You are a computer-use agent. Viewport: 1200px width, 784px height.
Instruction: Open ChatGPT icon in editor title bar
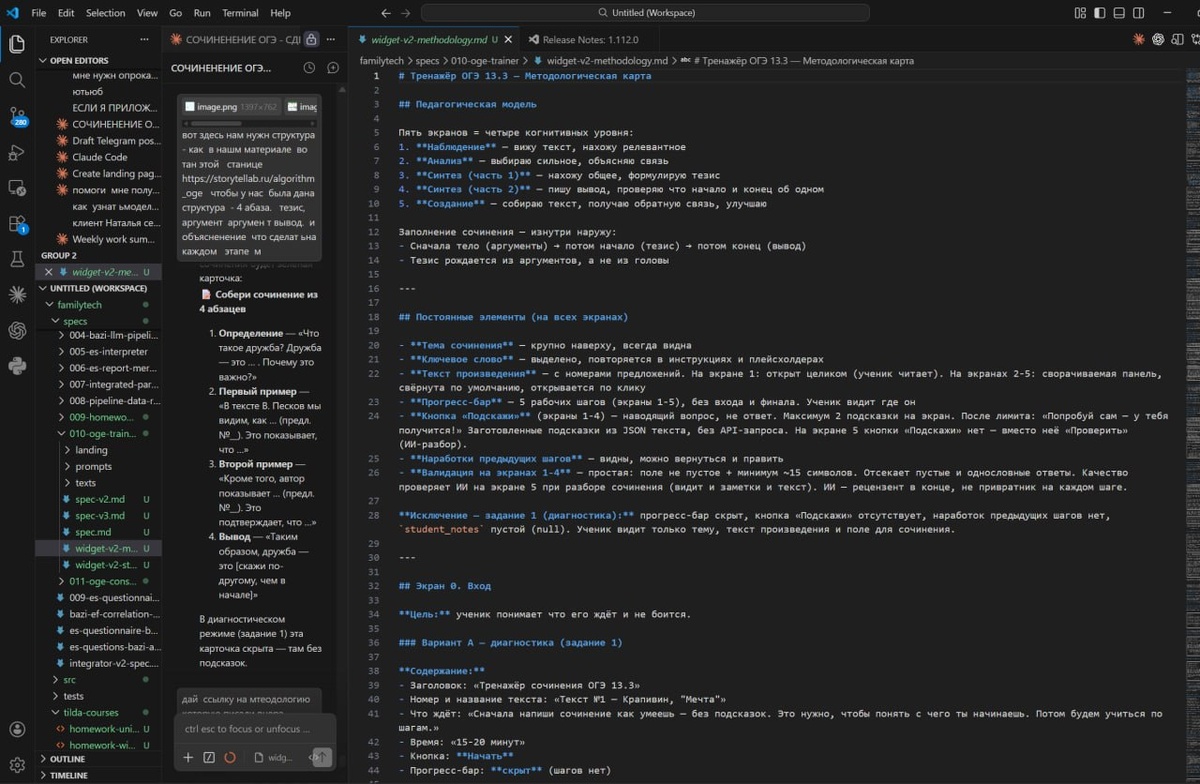pos(1158,40)
